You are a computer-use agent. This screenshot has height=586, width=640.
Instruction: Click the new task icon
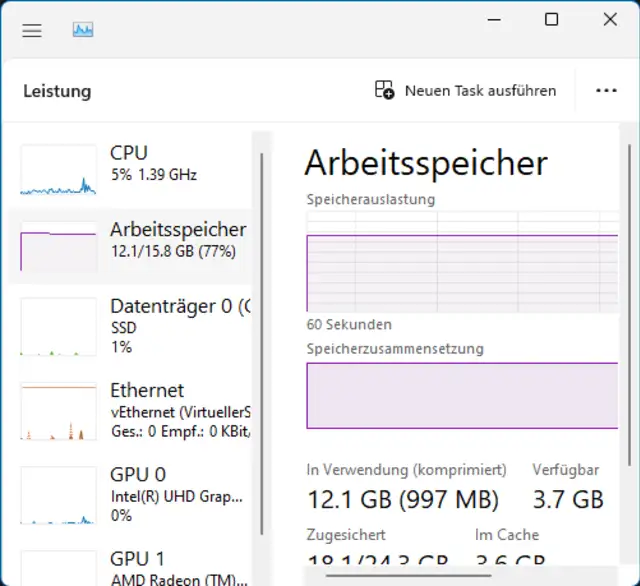point(385,90)
